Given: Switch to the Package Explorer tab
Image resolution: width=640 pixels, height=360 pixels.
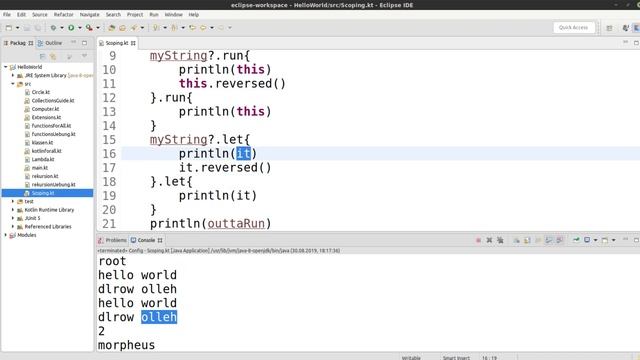Looking at the screenshot, I should 18,43.
